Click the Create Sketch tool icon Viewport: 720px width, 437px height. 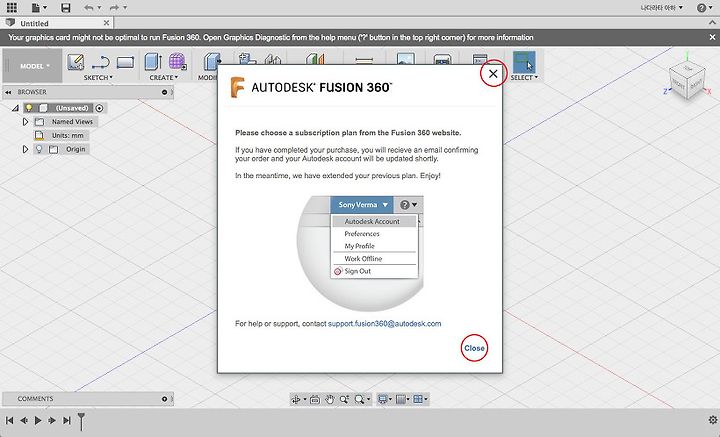(x=76, y=62)
